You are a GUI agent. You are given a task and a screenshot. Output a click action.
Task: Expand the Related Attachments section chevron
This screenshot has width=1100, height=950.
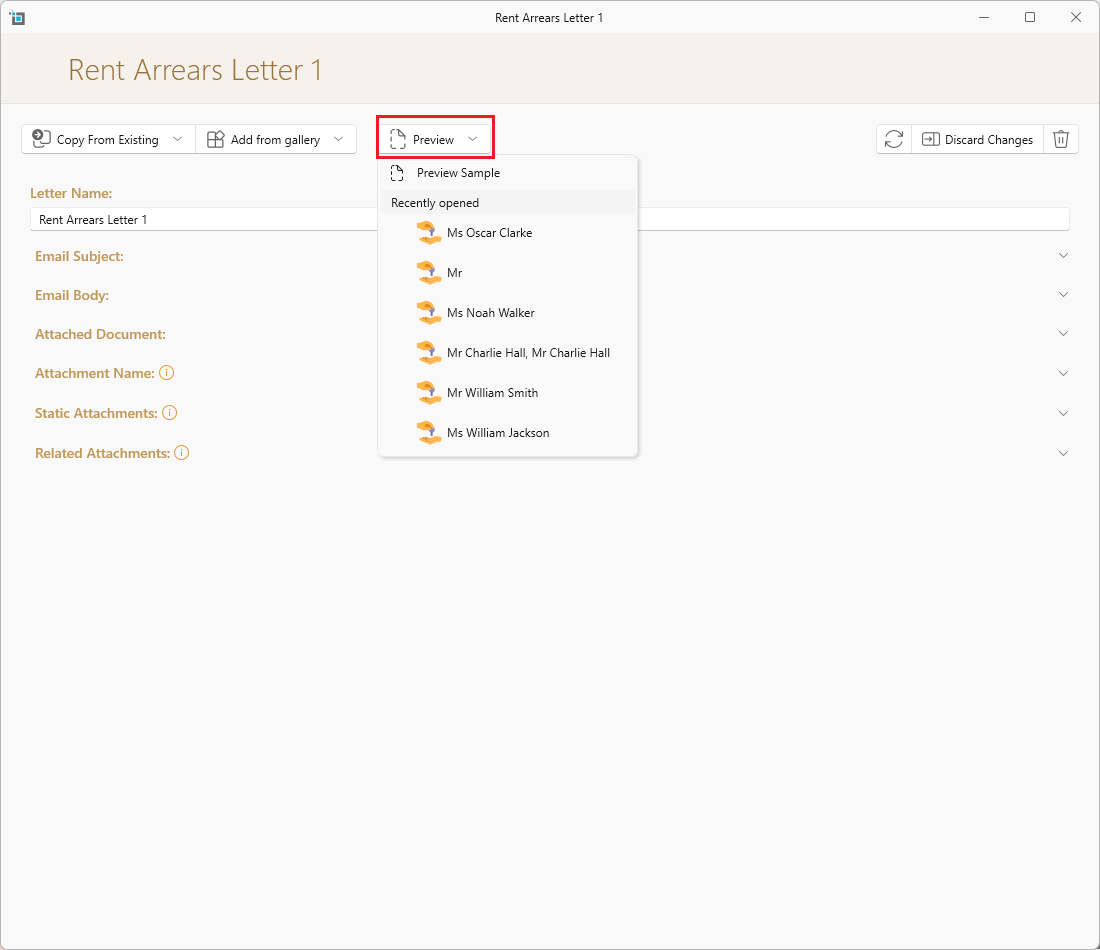click(1063, 453)
